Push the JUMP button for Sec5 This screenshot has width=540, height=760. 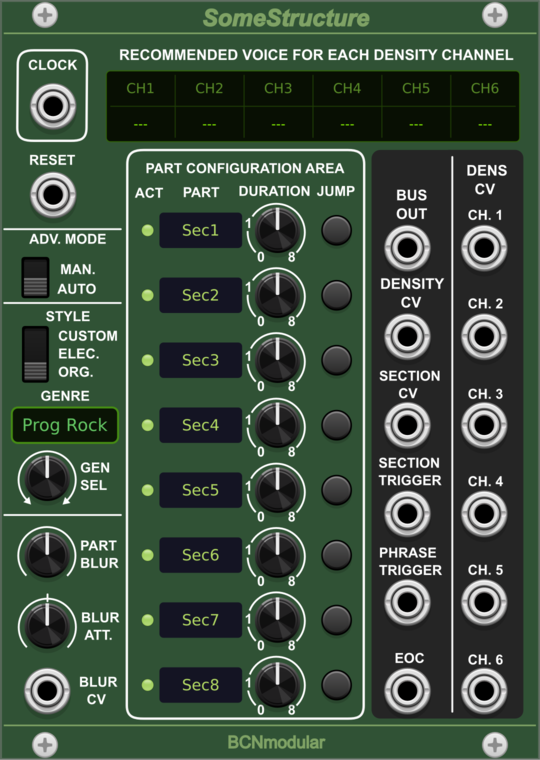click(x=336, y=490)
